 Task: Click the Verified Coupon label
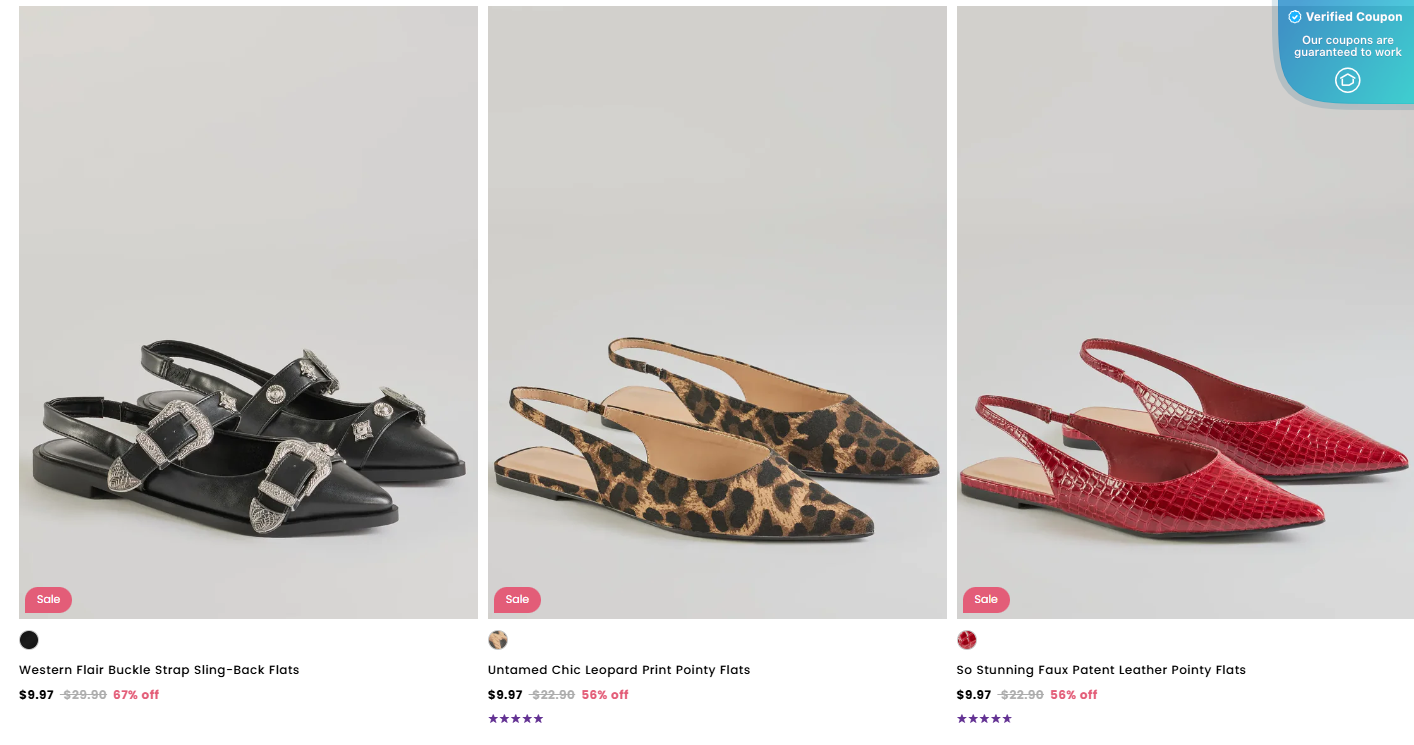[1354, 17]
